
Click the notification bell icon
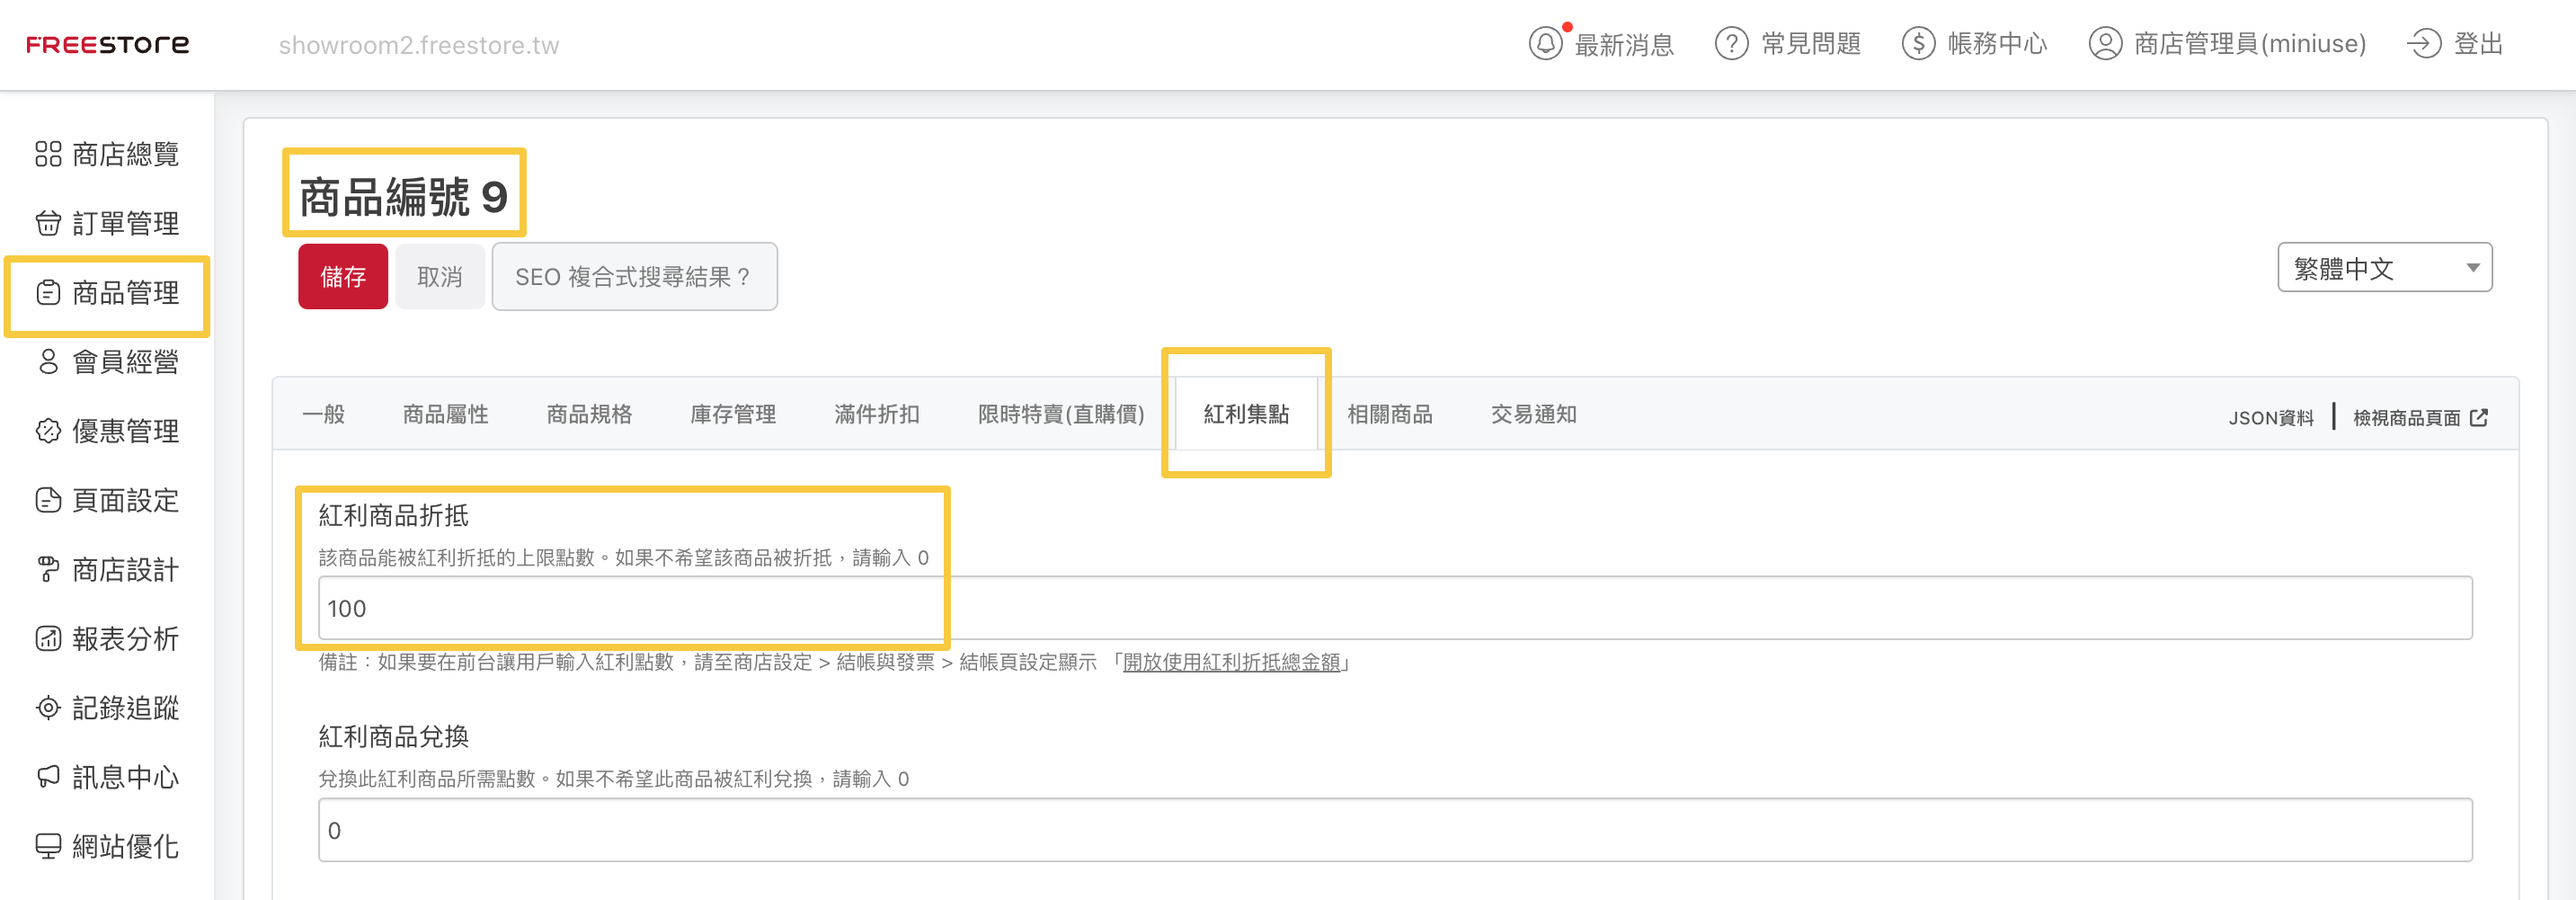(x=1544, y=44)
